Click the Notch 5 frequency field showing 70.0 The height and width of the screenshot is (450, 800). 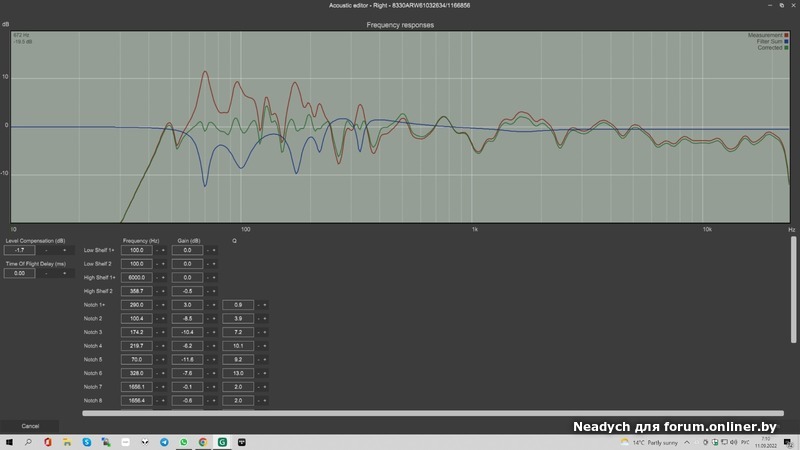click(x=137, y=360)
